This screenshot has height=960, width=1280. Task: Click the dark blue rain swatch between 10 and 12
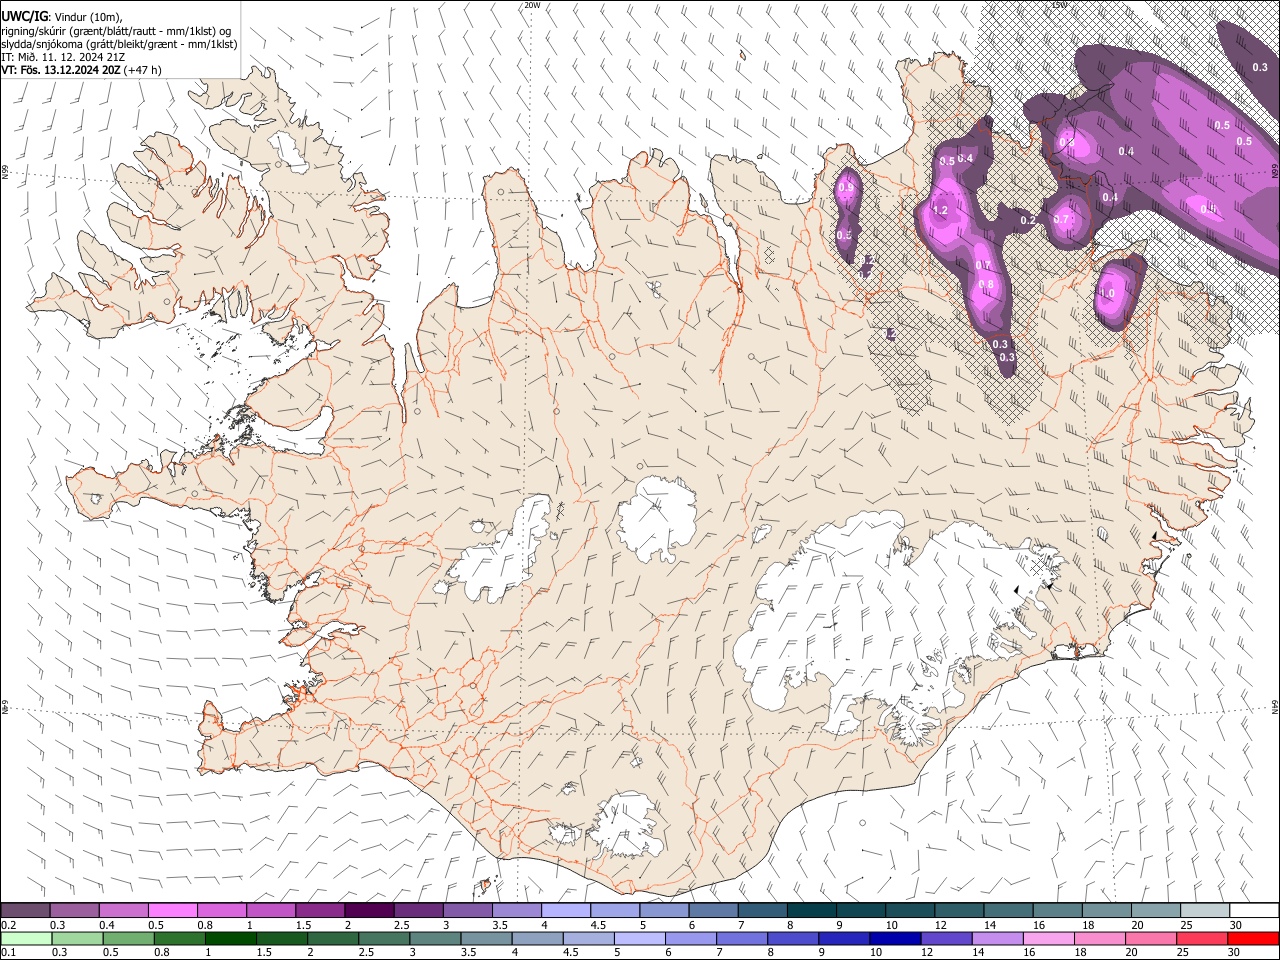point(895,938)
